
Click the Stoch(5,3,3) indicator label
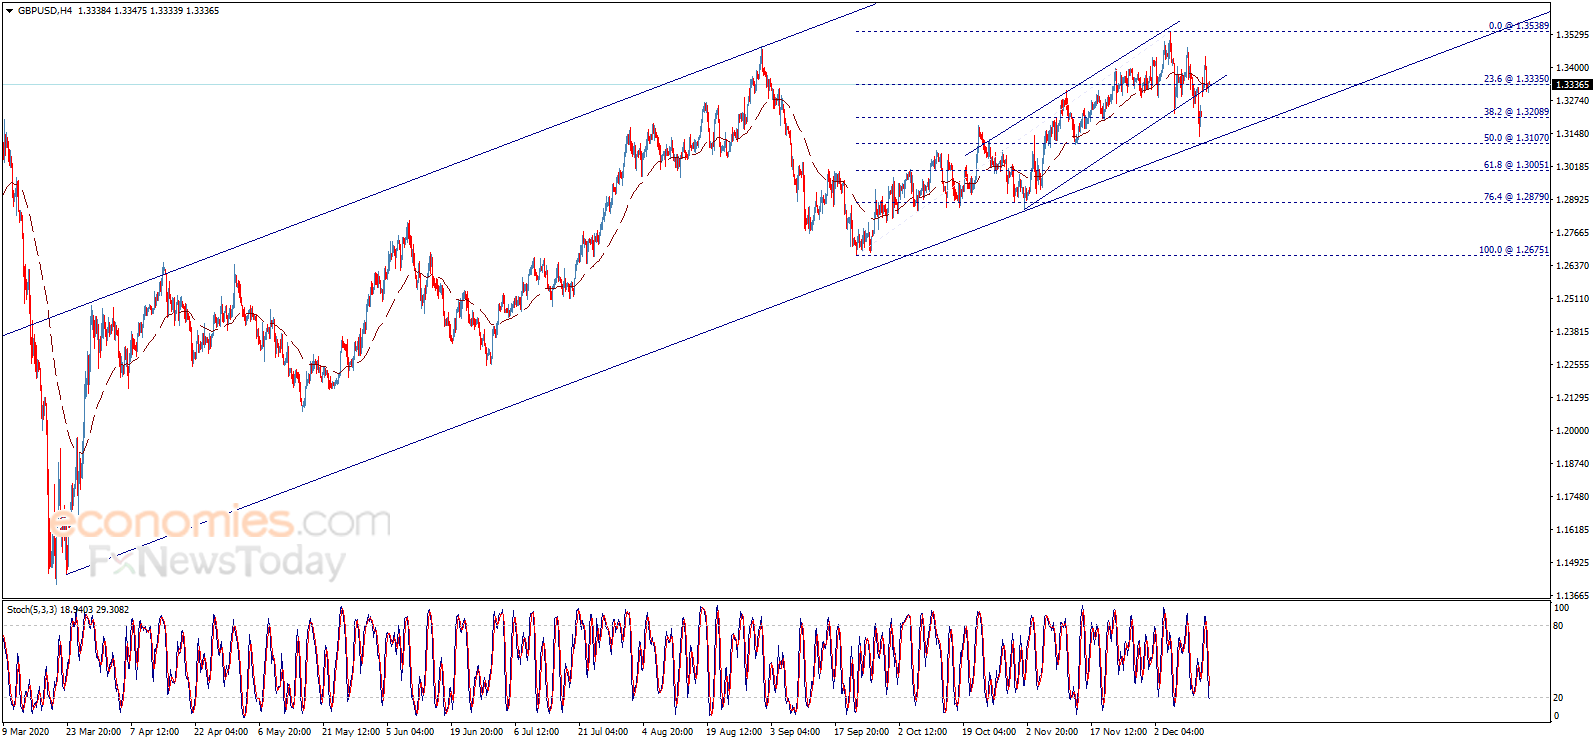tap(31, 609)
